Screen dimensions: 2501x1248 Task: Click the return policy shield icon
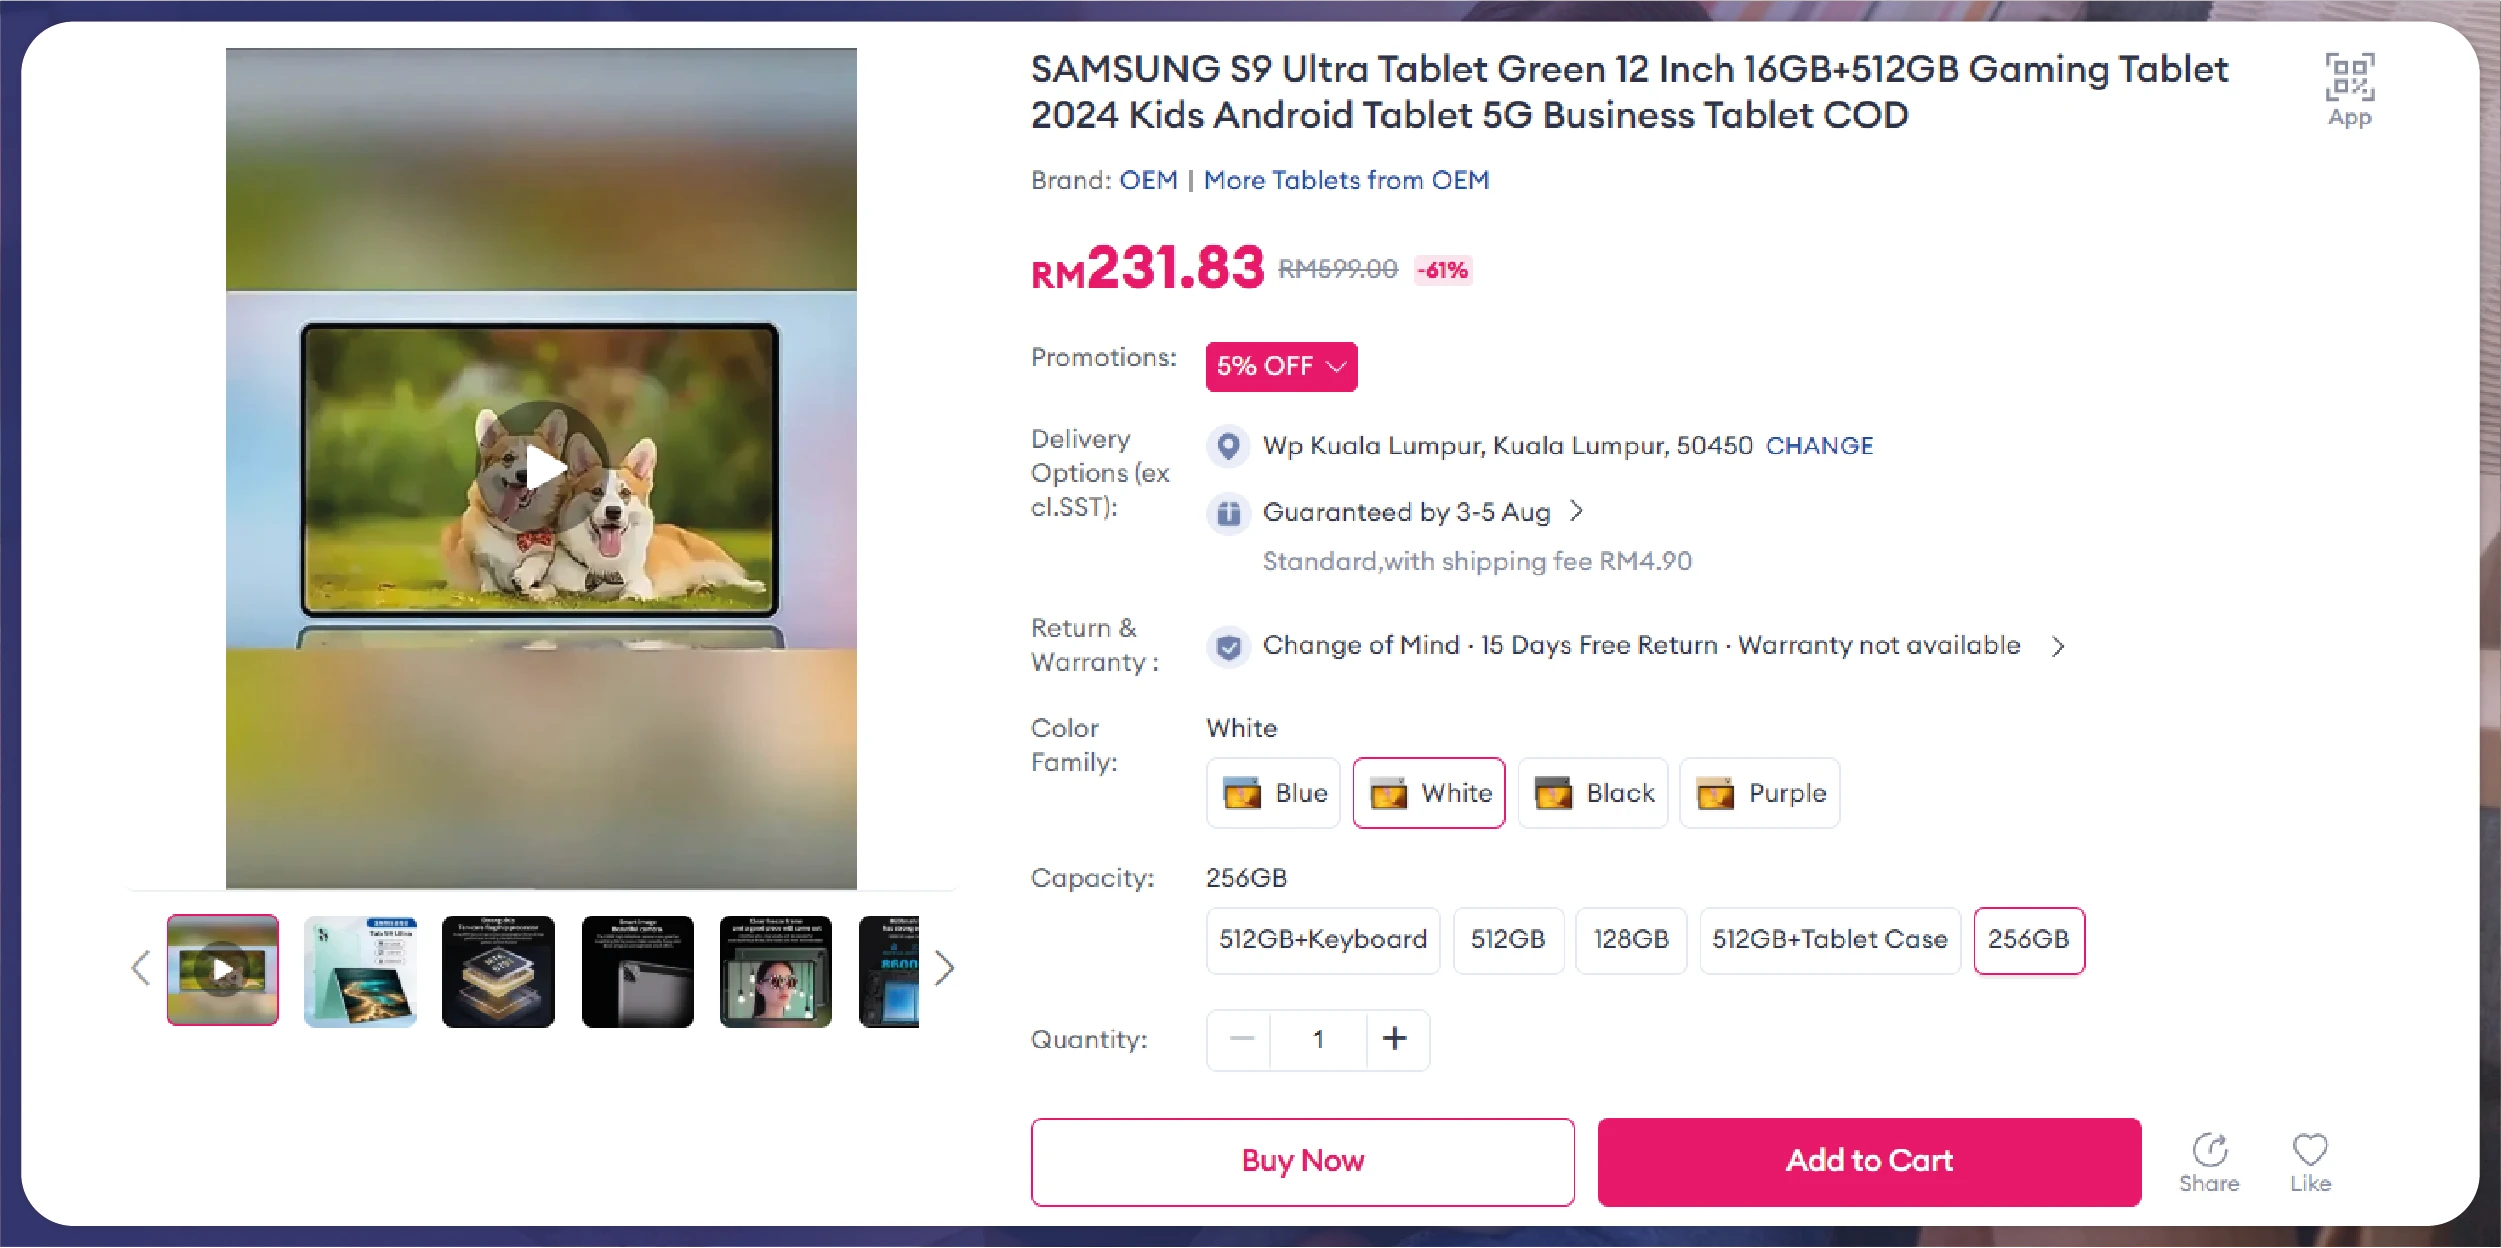[x=1228, y=647]
